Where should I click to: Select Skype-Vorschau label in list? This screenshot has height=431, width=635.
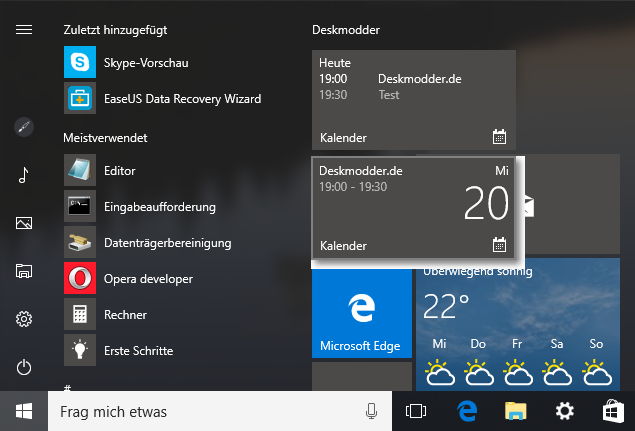146,63
